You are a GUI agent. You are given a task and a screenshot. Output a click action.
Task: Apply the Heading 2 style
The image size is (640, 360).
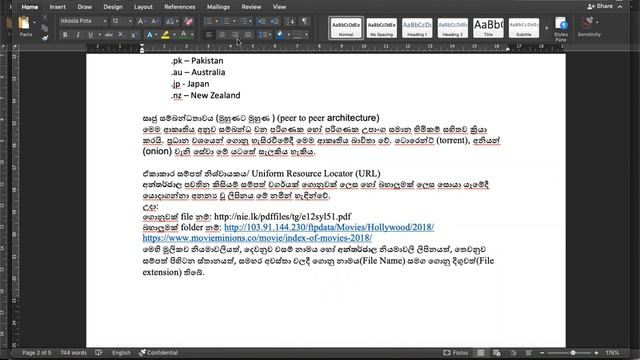[x=453, y=28]
